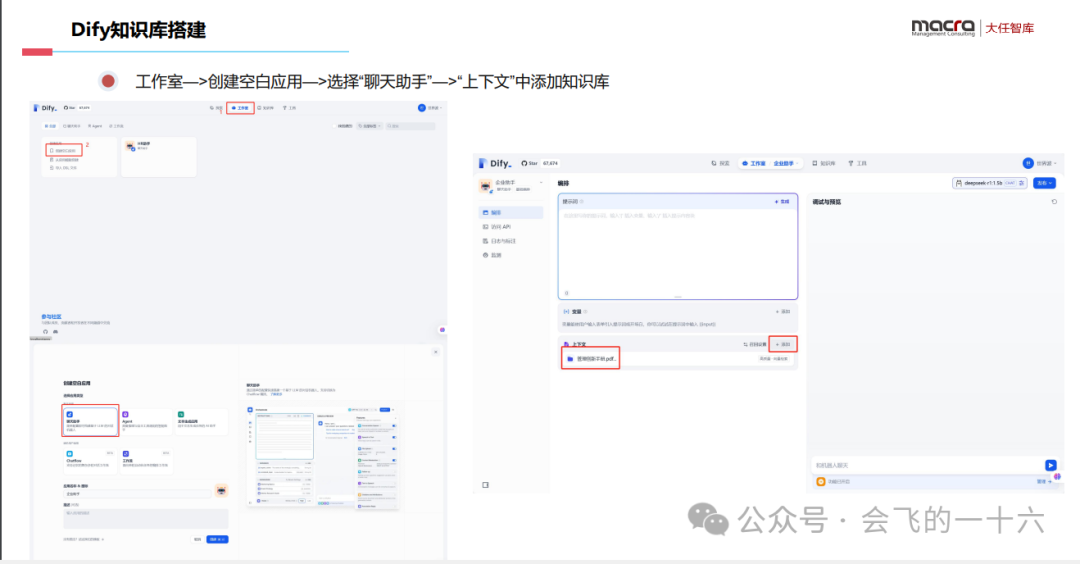1080x564 pixels.
Task: Click the refresh icon in 调试与预览
Action: point(1054,202)
